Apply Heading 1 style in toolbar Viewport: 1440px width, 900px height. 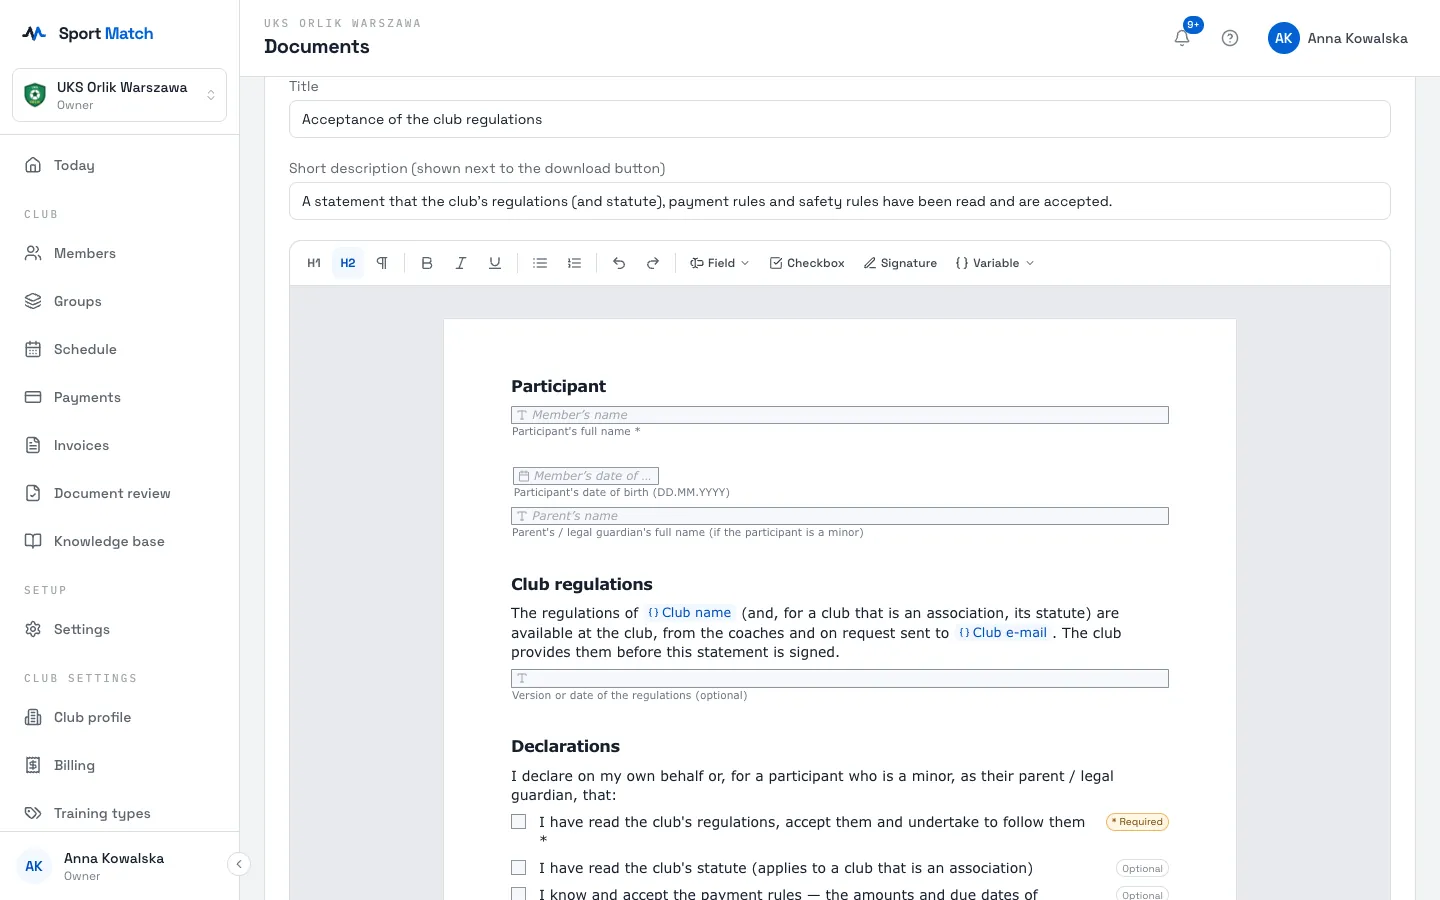pos(314,263)
